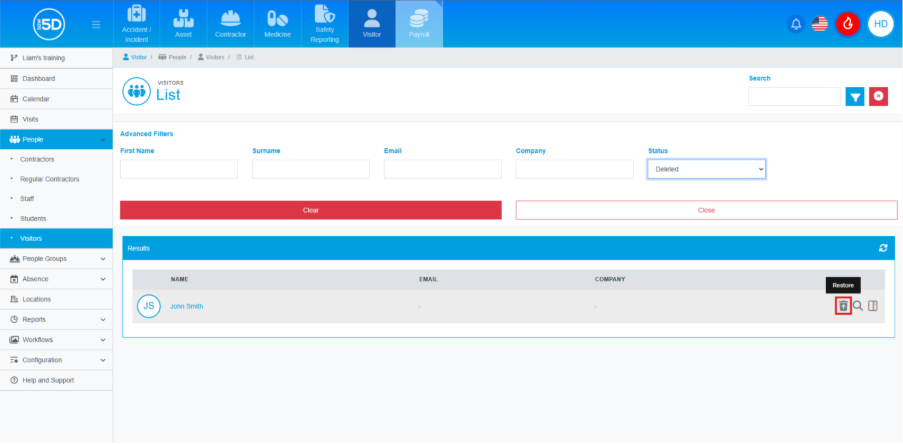Viewport: 903px width, 444px height.
Task: Refresh the Results panel
Action: tap(883, 248)
